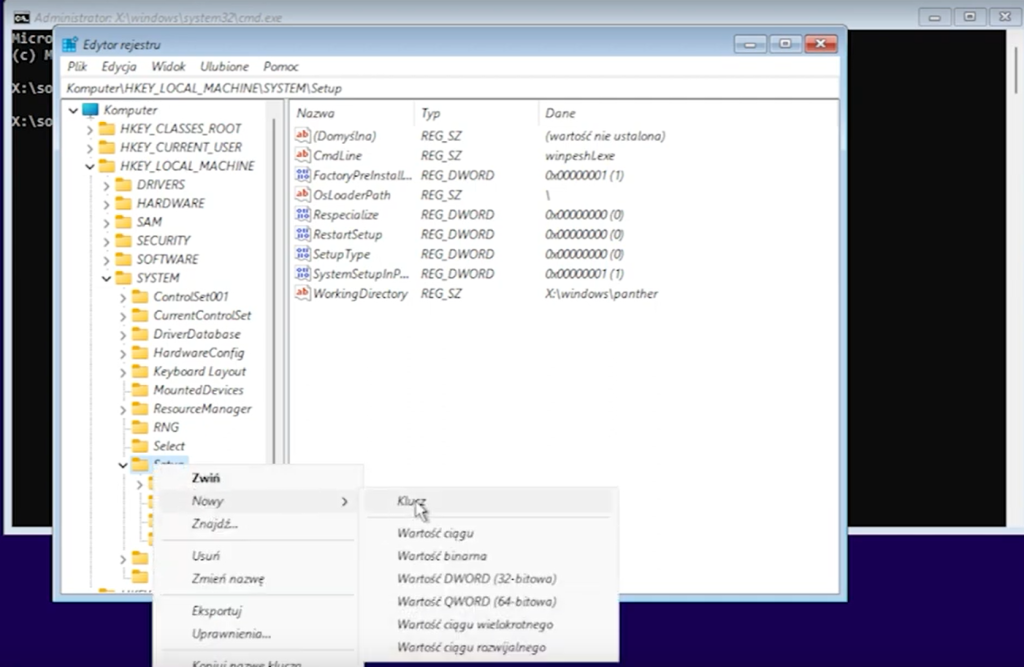Click the FactoryPreInstall DWORD value icon
This screenshot has height=667, width=1024.
click(x=302, y=174)
